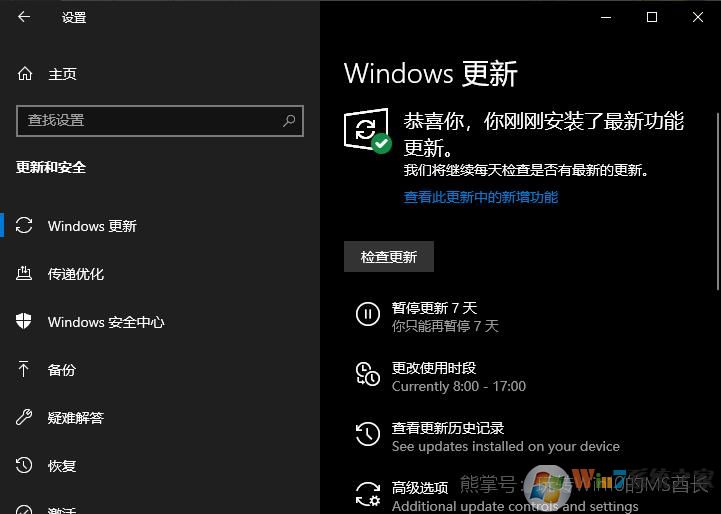The image size is (721, 514).
Task: Click the 更改使用时段 clock icon
Action: 367,373
